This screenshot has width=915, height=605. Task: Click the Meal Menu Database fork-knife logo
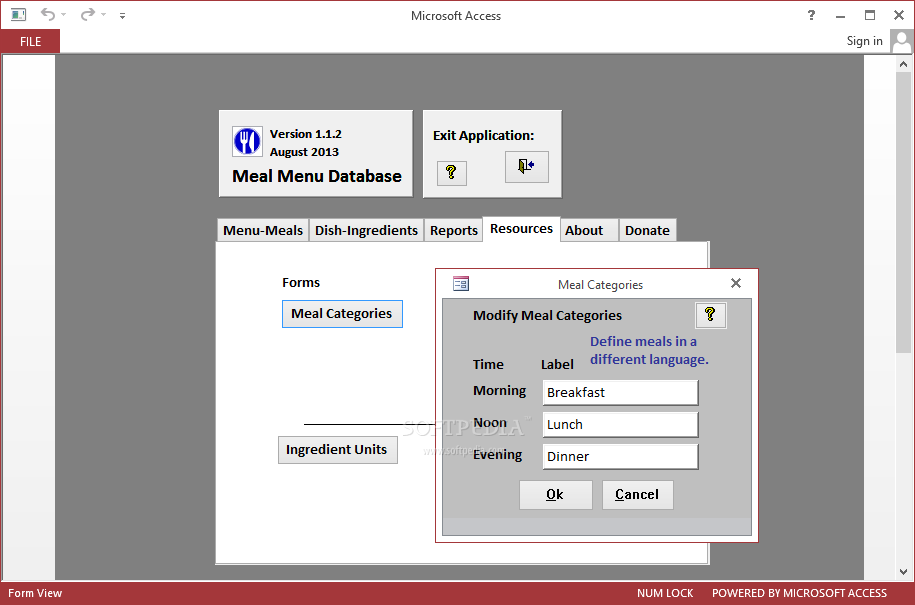(247, 141)
